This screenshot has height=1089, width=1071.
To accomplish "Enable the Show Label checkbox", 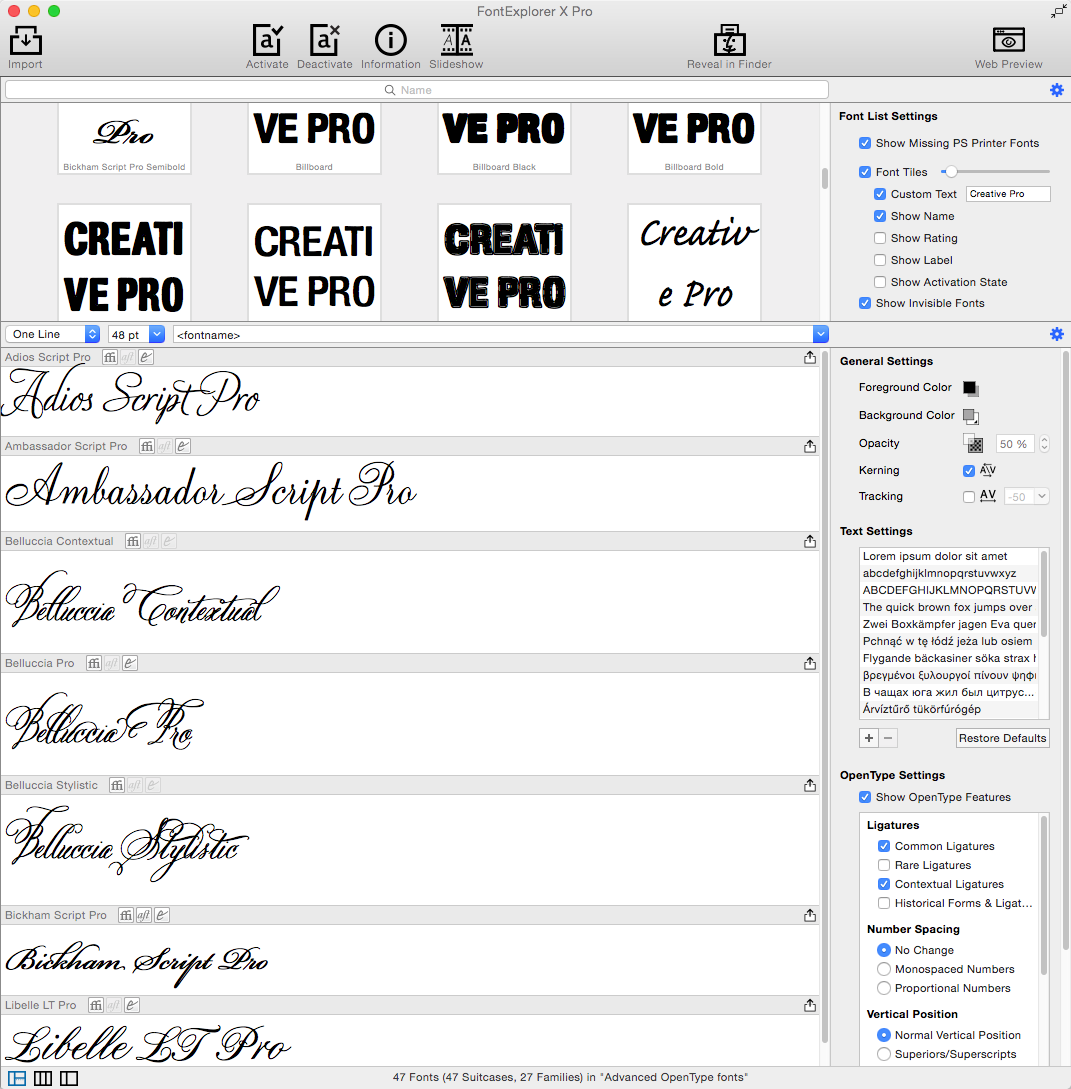I will coord(880,260).
